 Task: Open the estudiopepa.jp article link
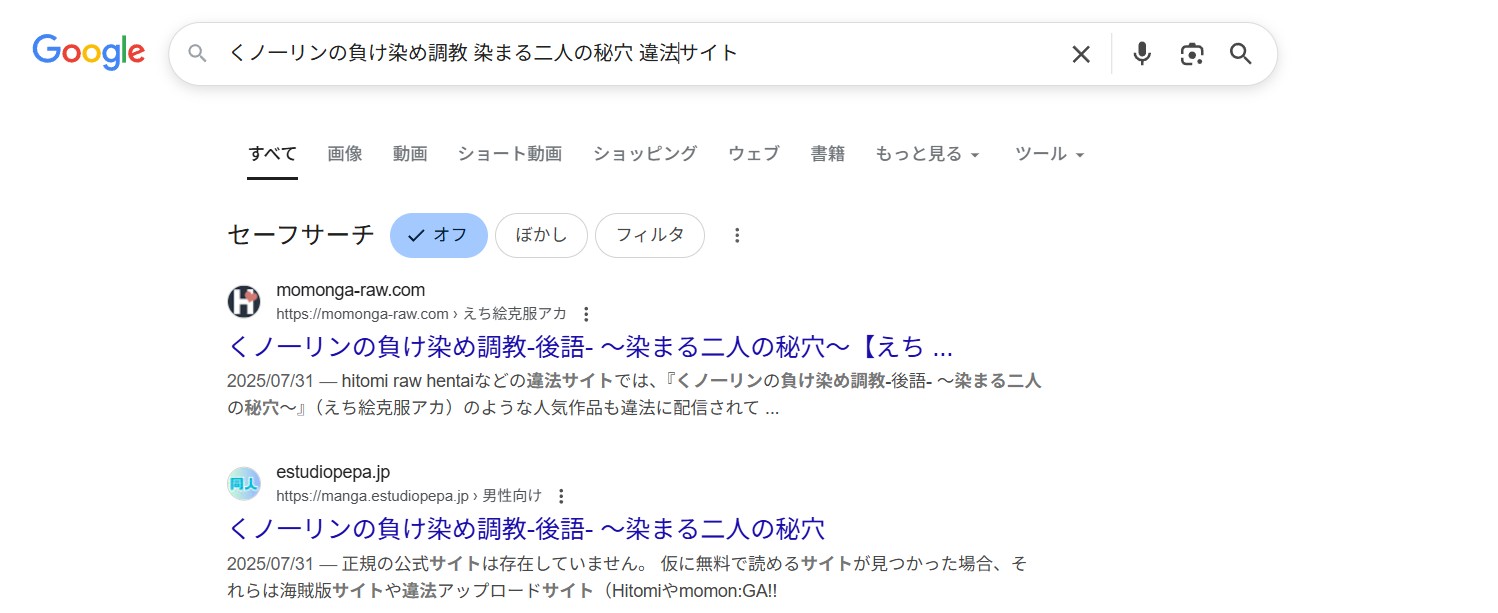pyautogui.click(x=527, y=528)
